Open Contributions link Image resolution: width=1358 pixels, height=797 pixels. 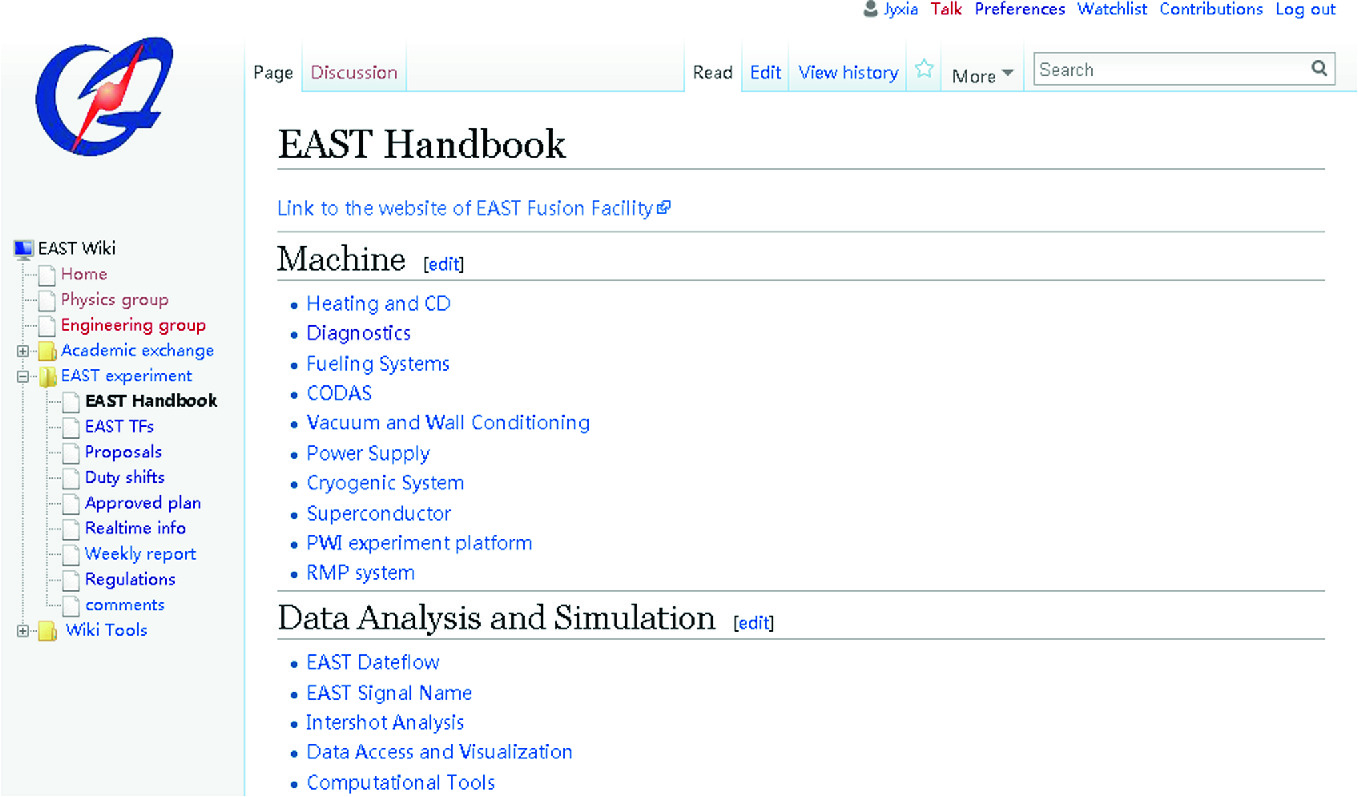(x=1211, y=9)
